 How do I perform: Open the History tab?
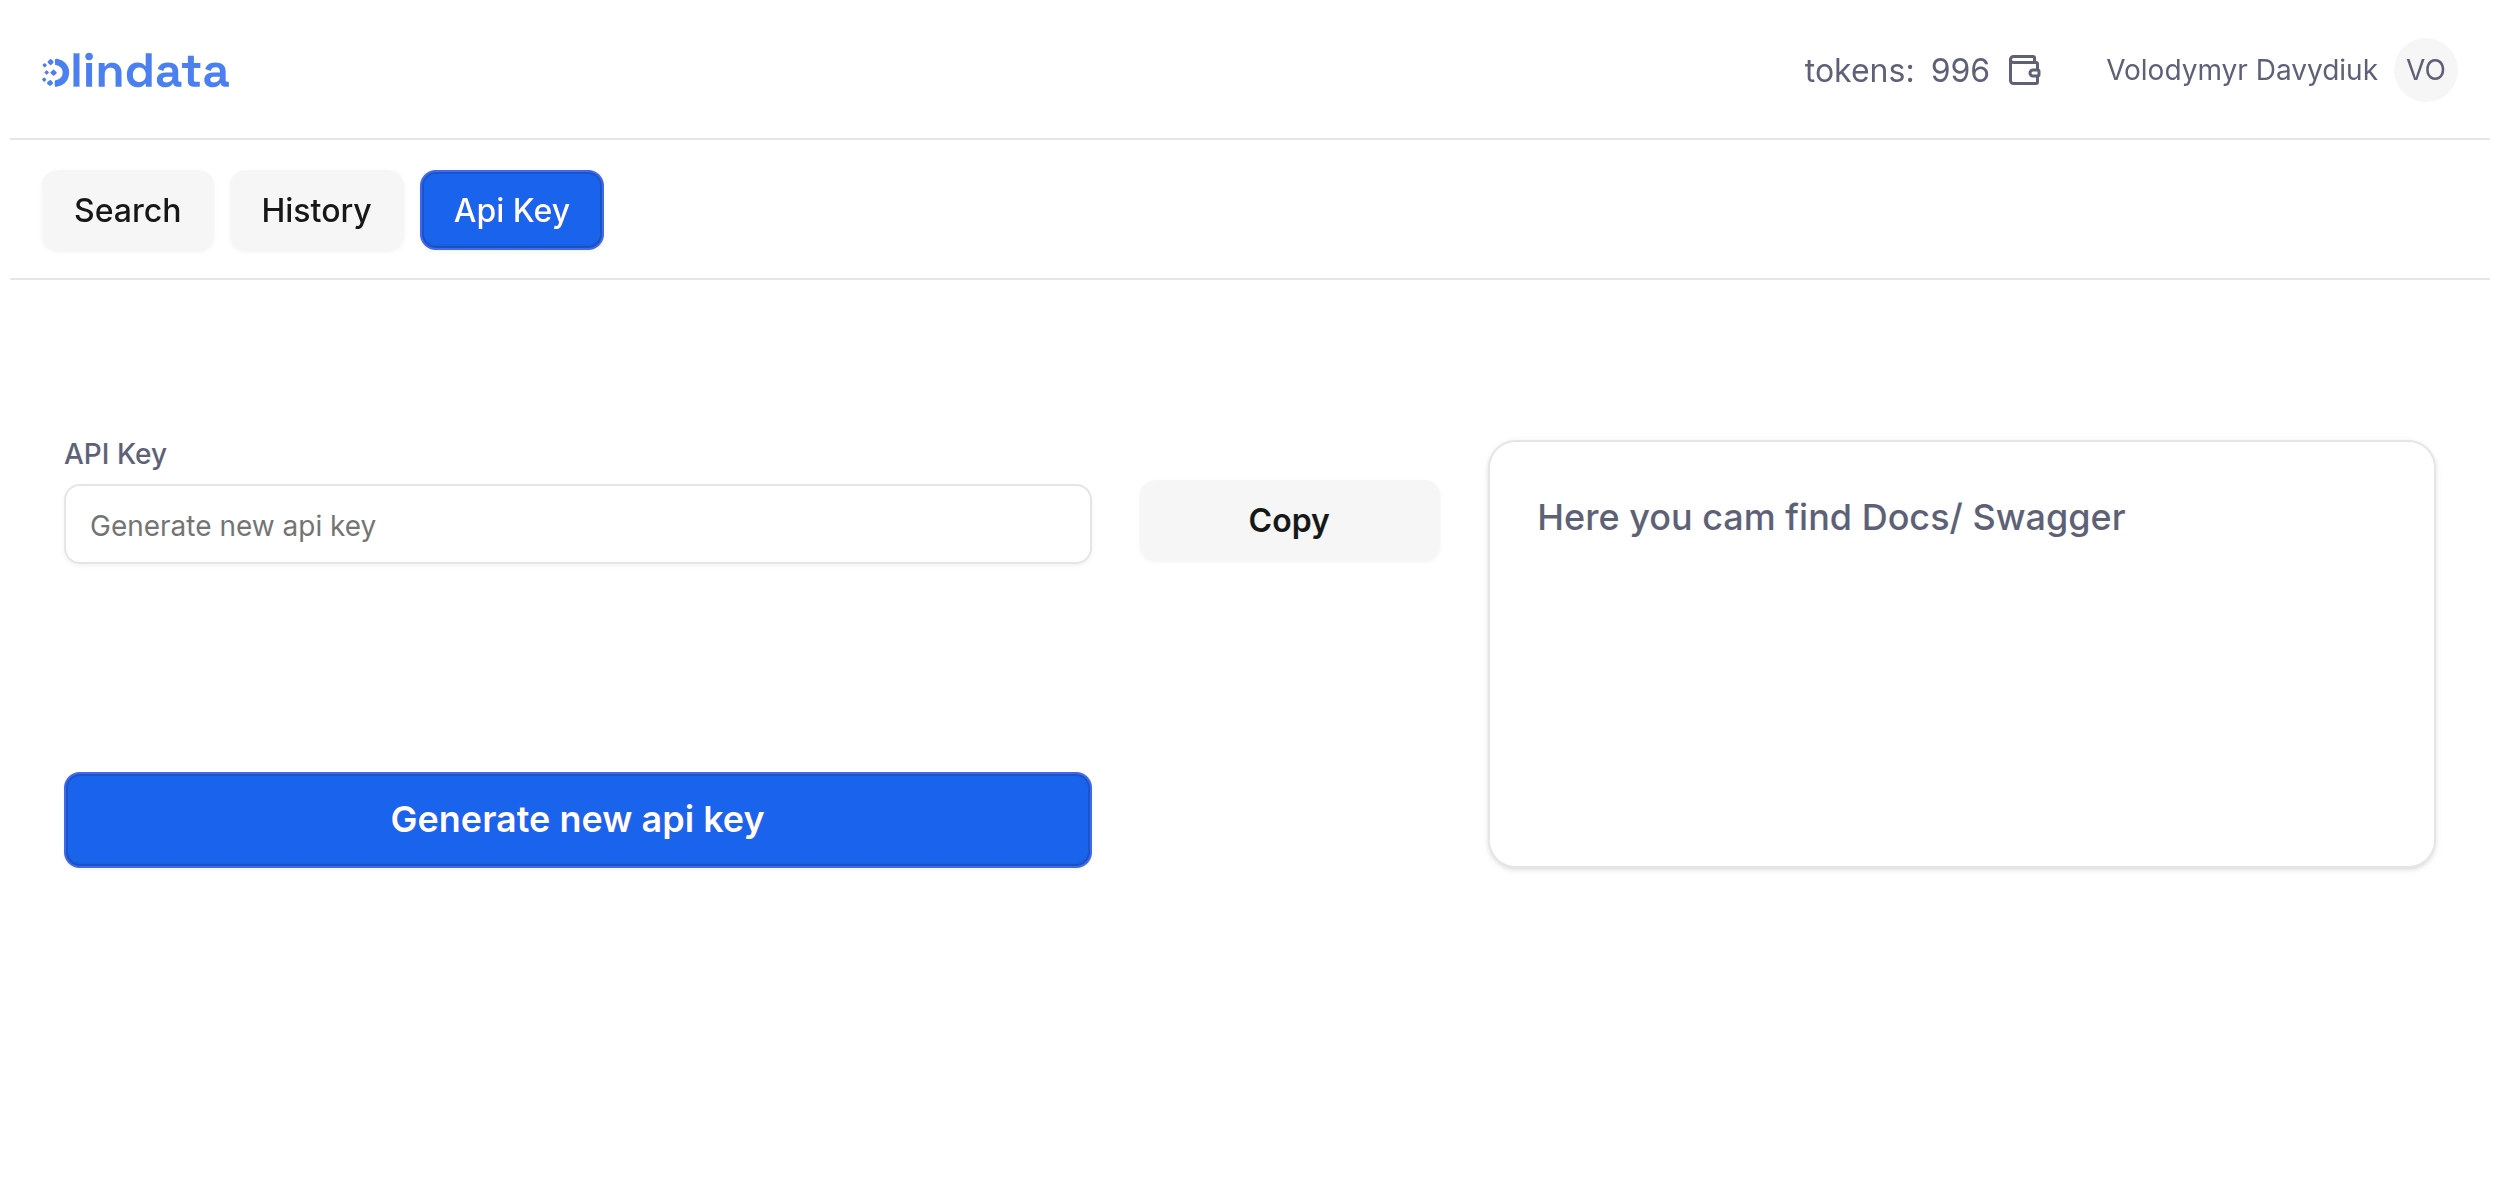316,210
